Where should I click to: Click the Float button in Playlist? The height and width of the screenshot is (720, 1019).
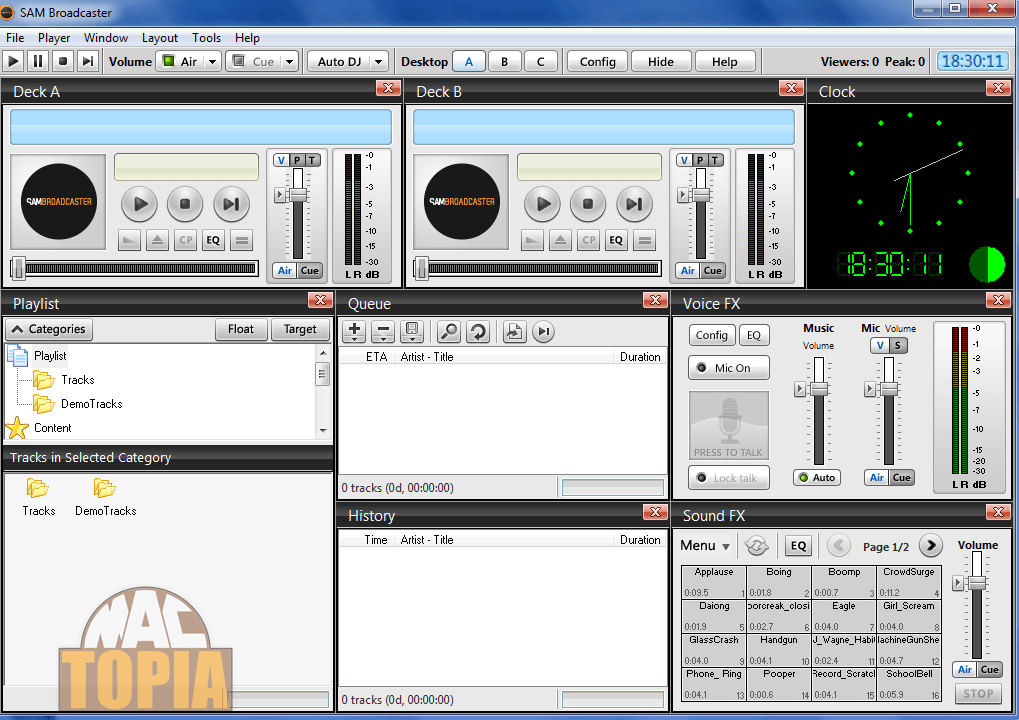[x=240, y=329]
